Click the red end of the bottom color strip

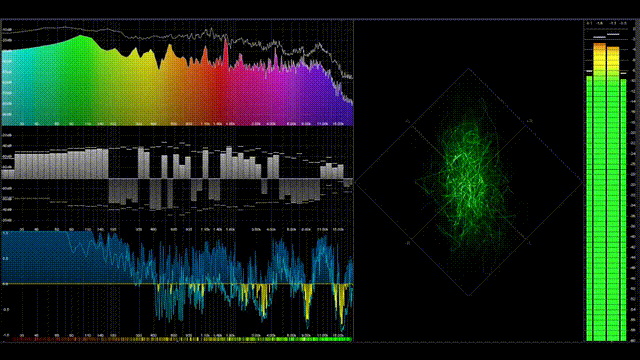point(16,339)
